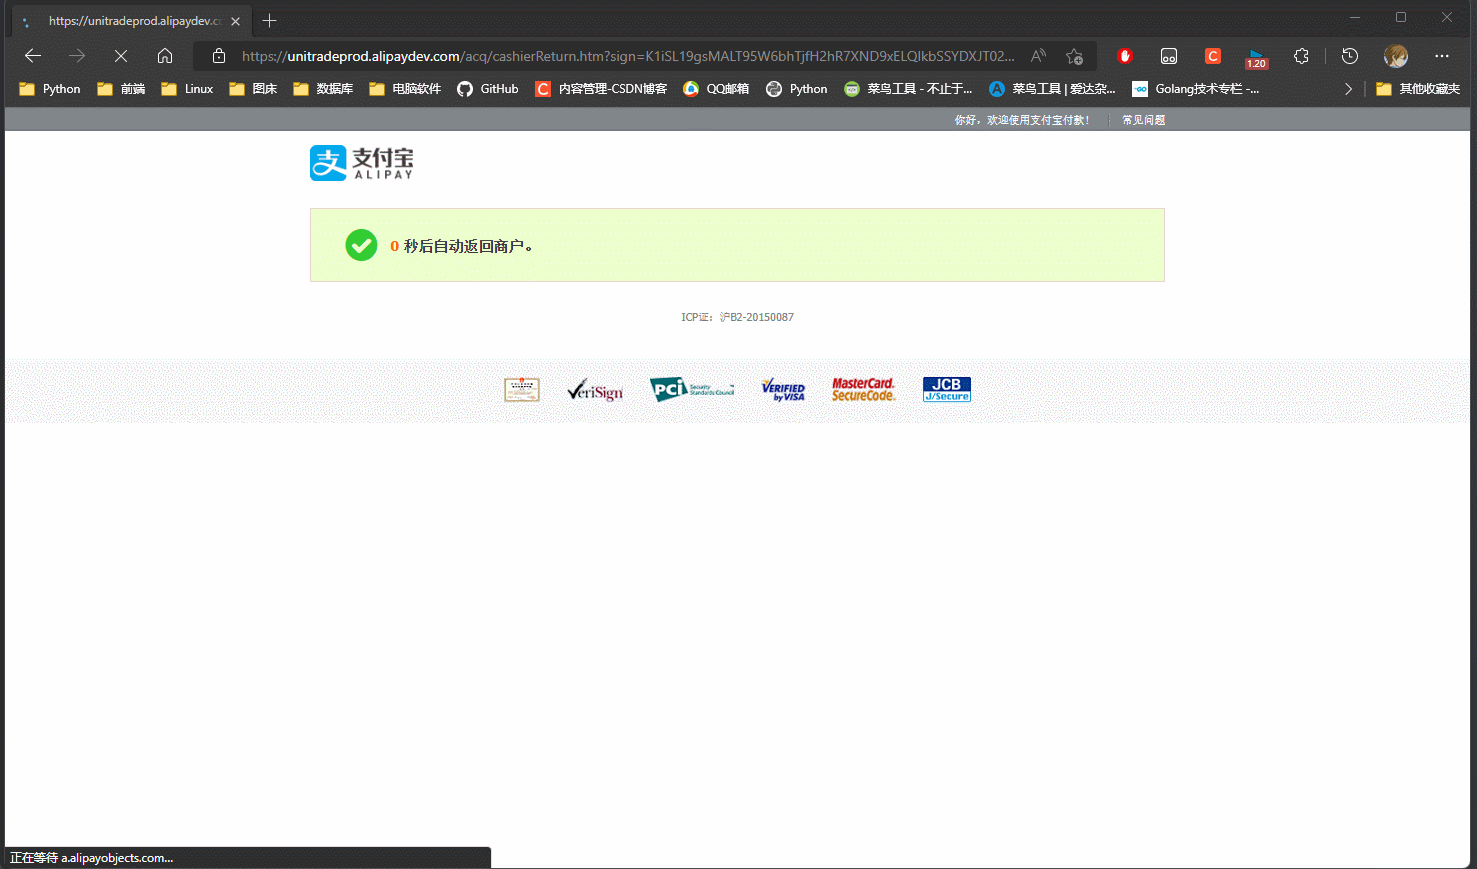Go back to the previous page

pos(33,56)
